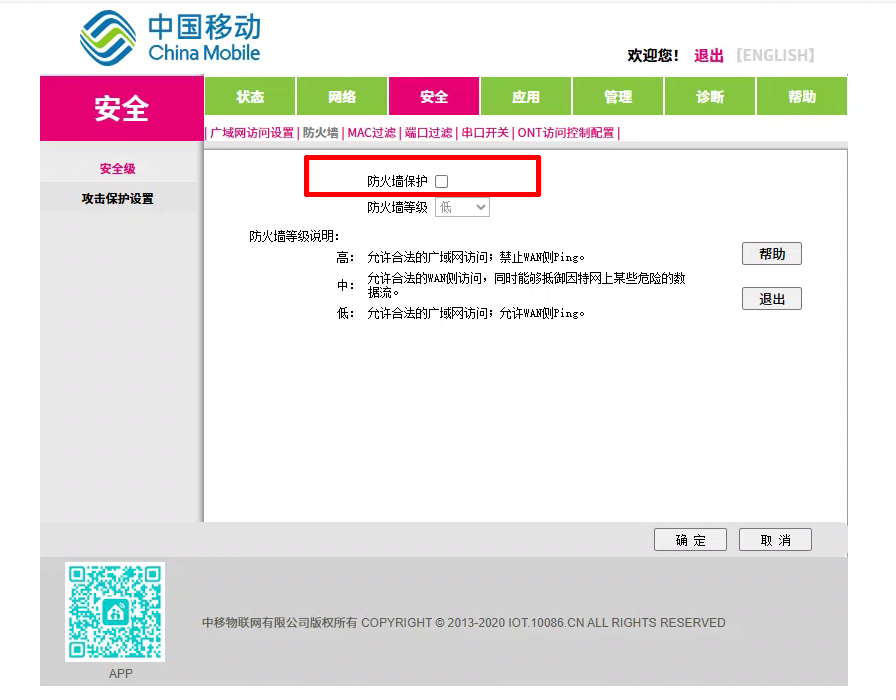Open 广域网访问设置 submenu link

[x=252, y=133]
